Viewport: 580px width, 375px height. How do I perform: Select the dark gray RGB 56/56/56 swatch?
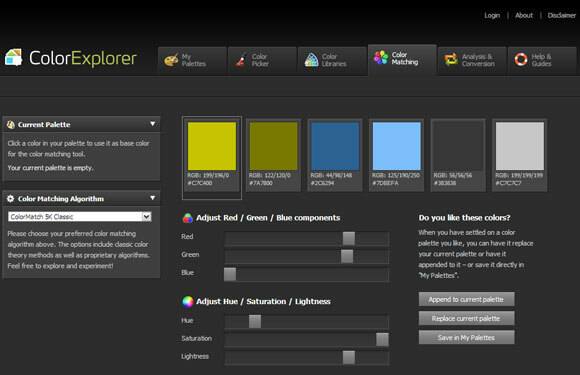point(458,146)
